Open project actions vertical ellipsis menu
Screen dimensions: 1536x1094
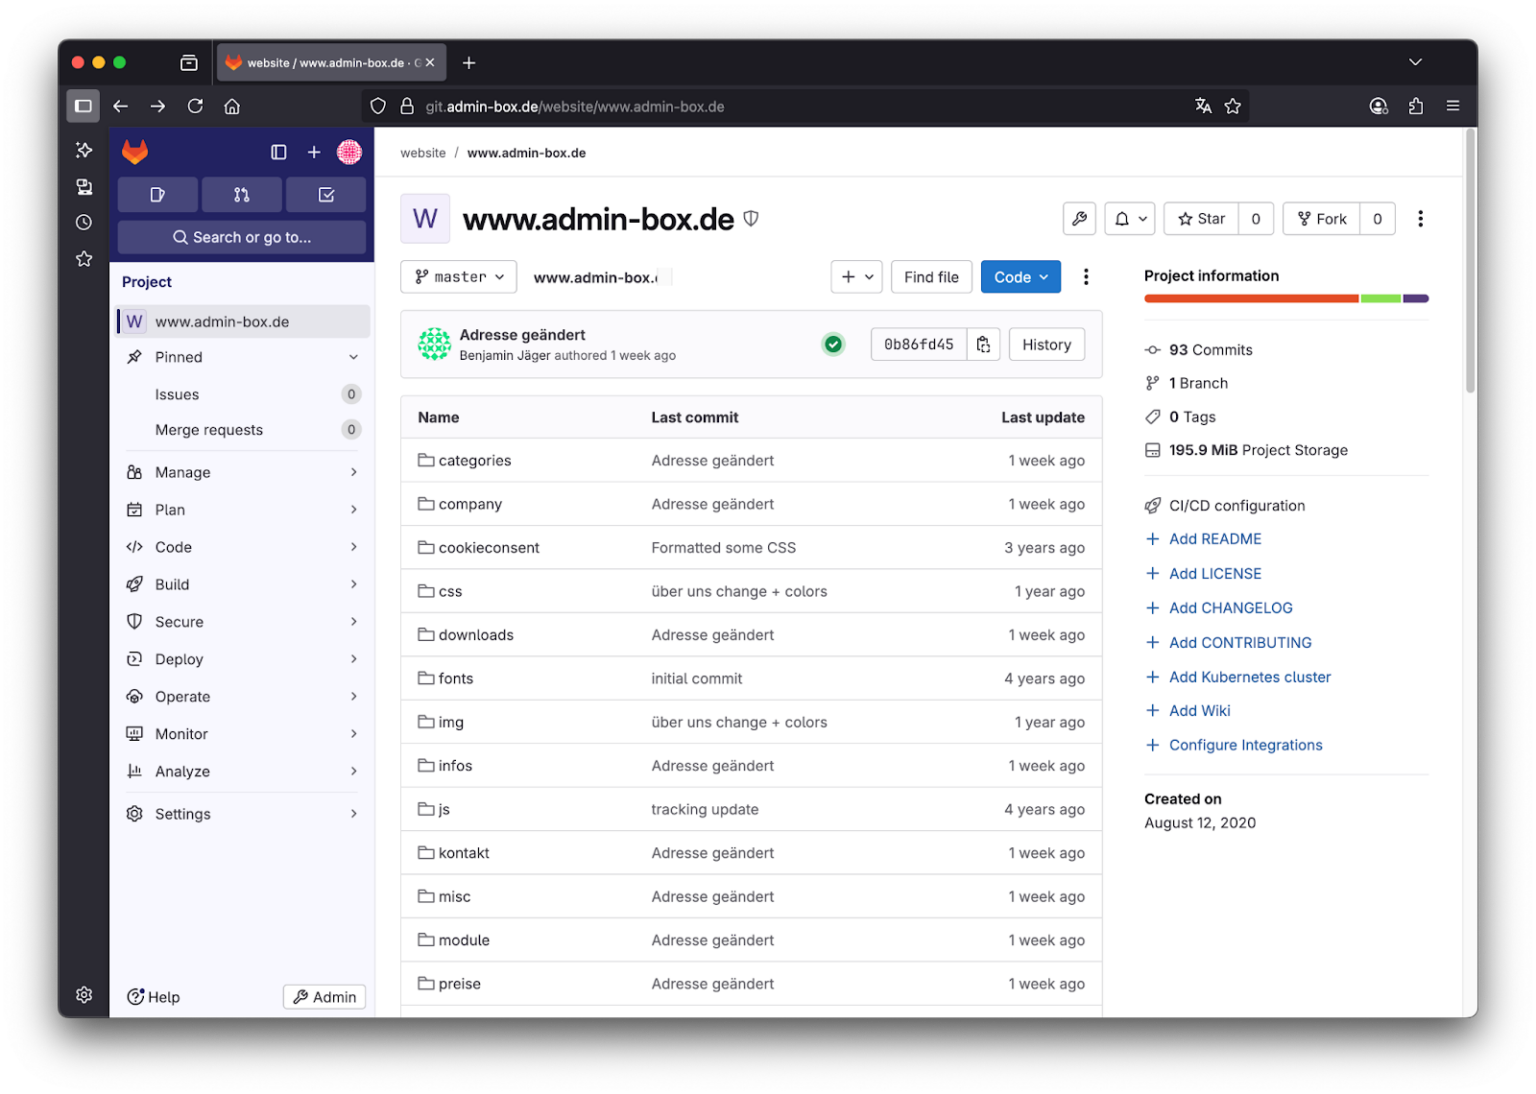pos(1420,219)
